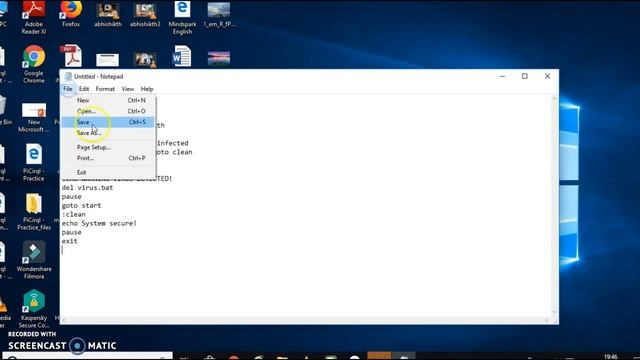This screenshot has height=360, width=640.
Task: Open the View menu in Notepad
Action: point(127,89)
